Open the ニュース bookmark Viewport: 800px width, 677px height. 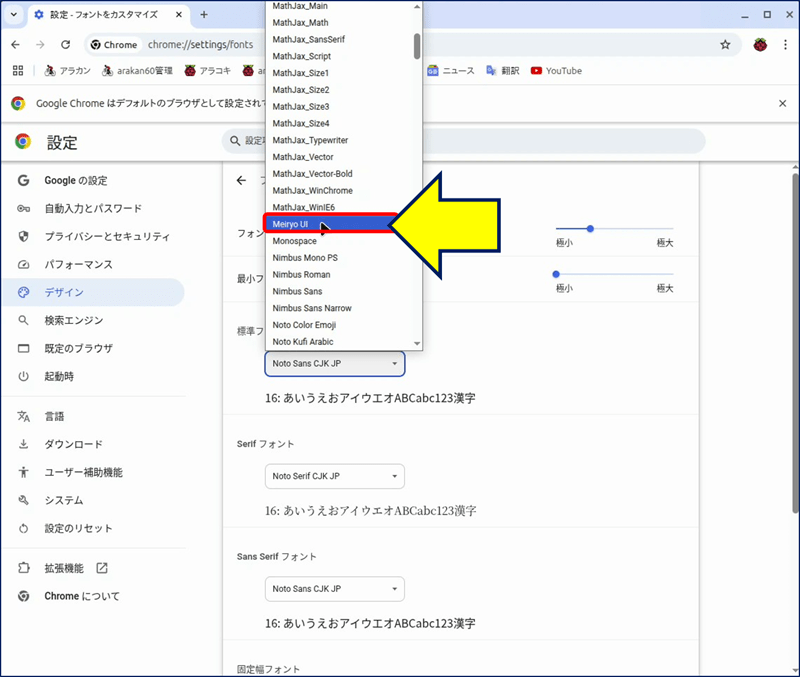(x=451, y=71)
